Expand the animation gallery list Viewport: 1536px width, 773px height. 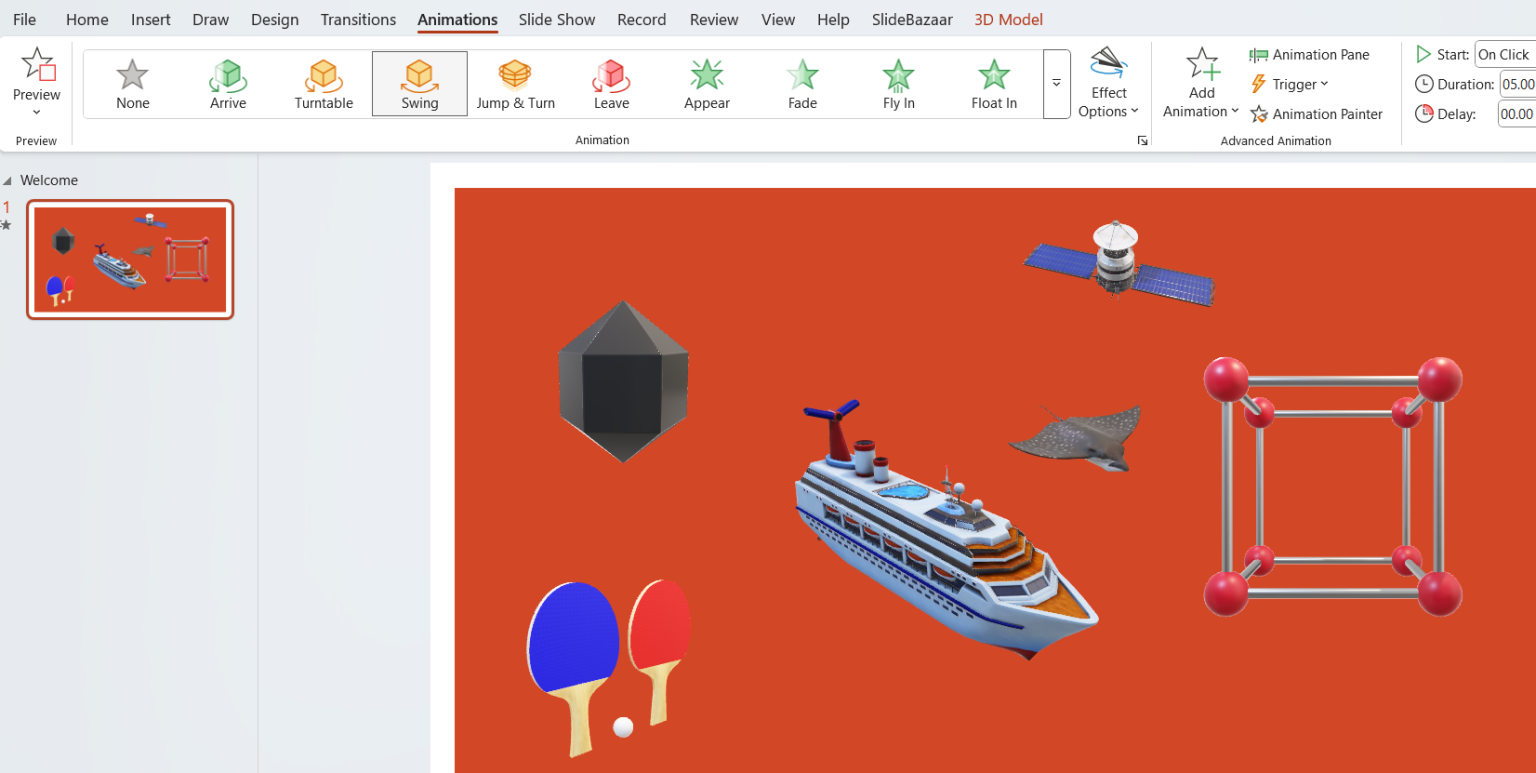[x=1057, y=85]
